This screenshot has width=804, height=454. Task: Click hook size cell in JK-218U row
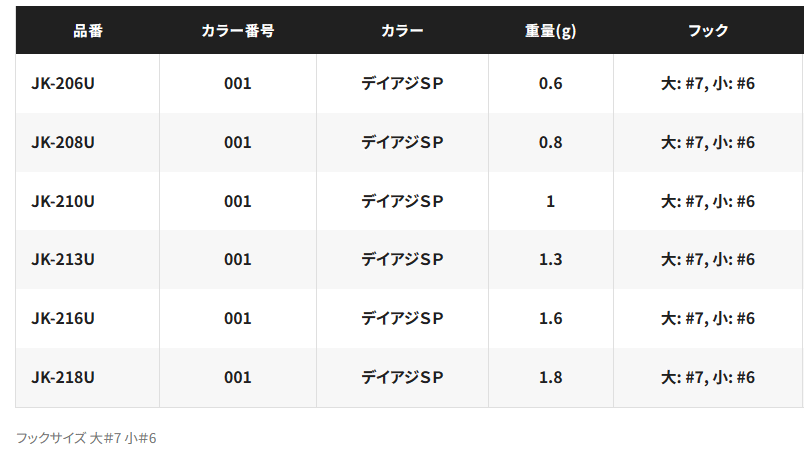coord(708,378)
